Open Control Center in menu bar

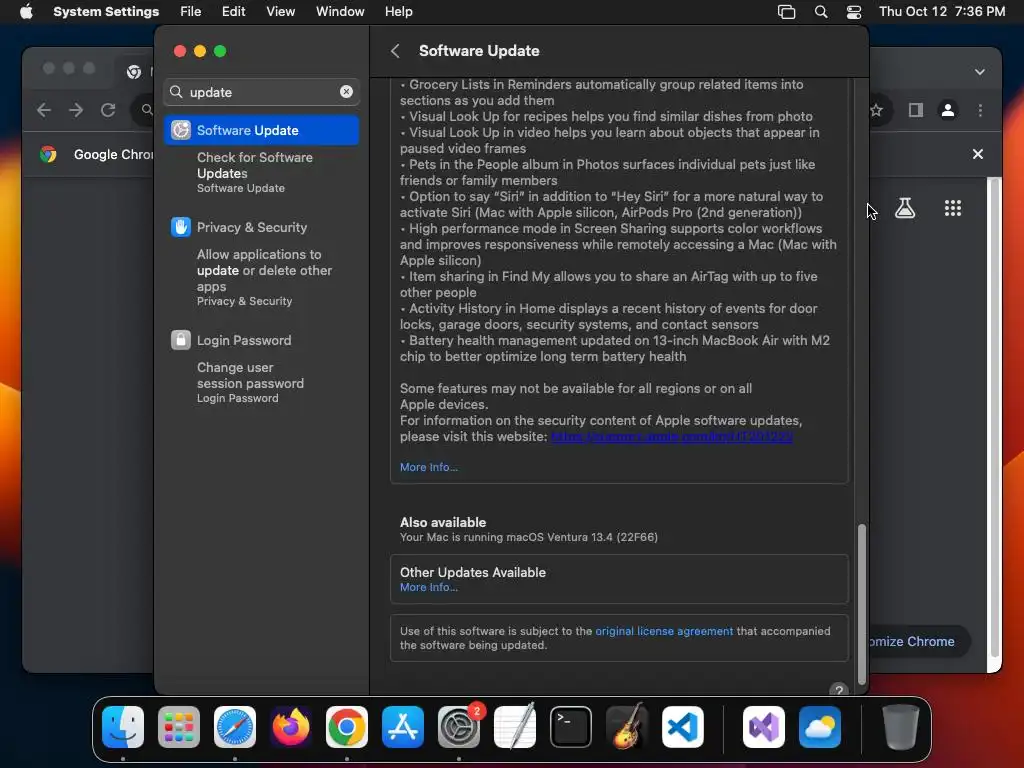[x=854, y=12]
